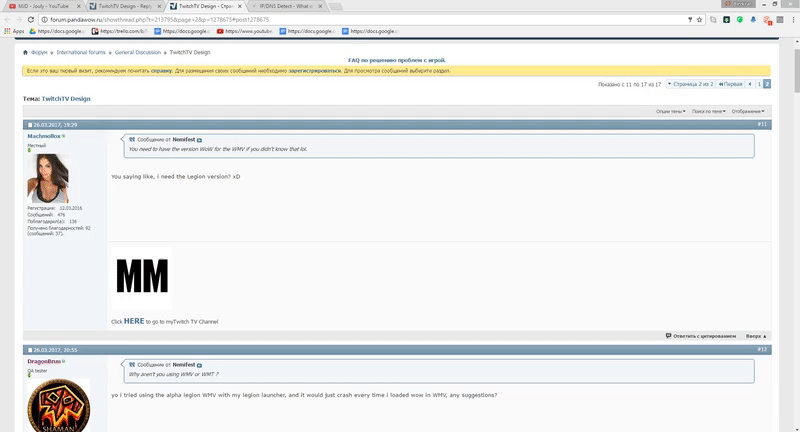Viewport: 800px width, 432px height.
Task: Click the dark green square extension icon
Action: click(x=727, y=19)
